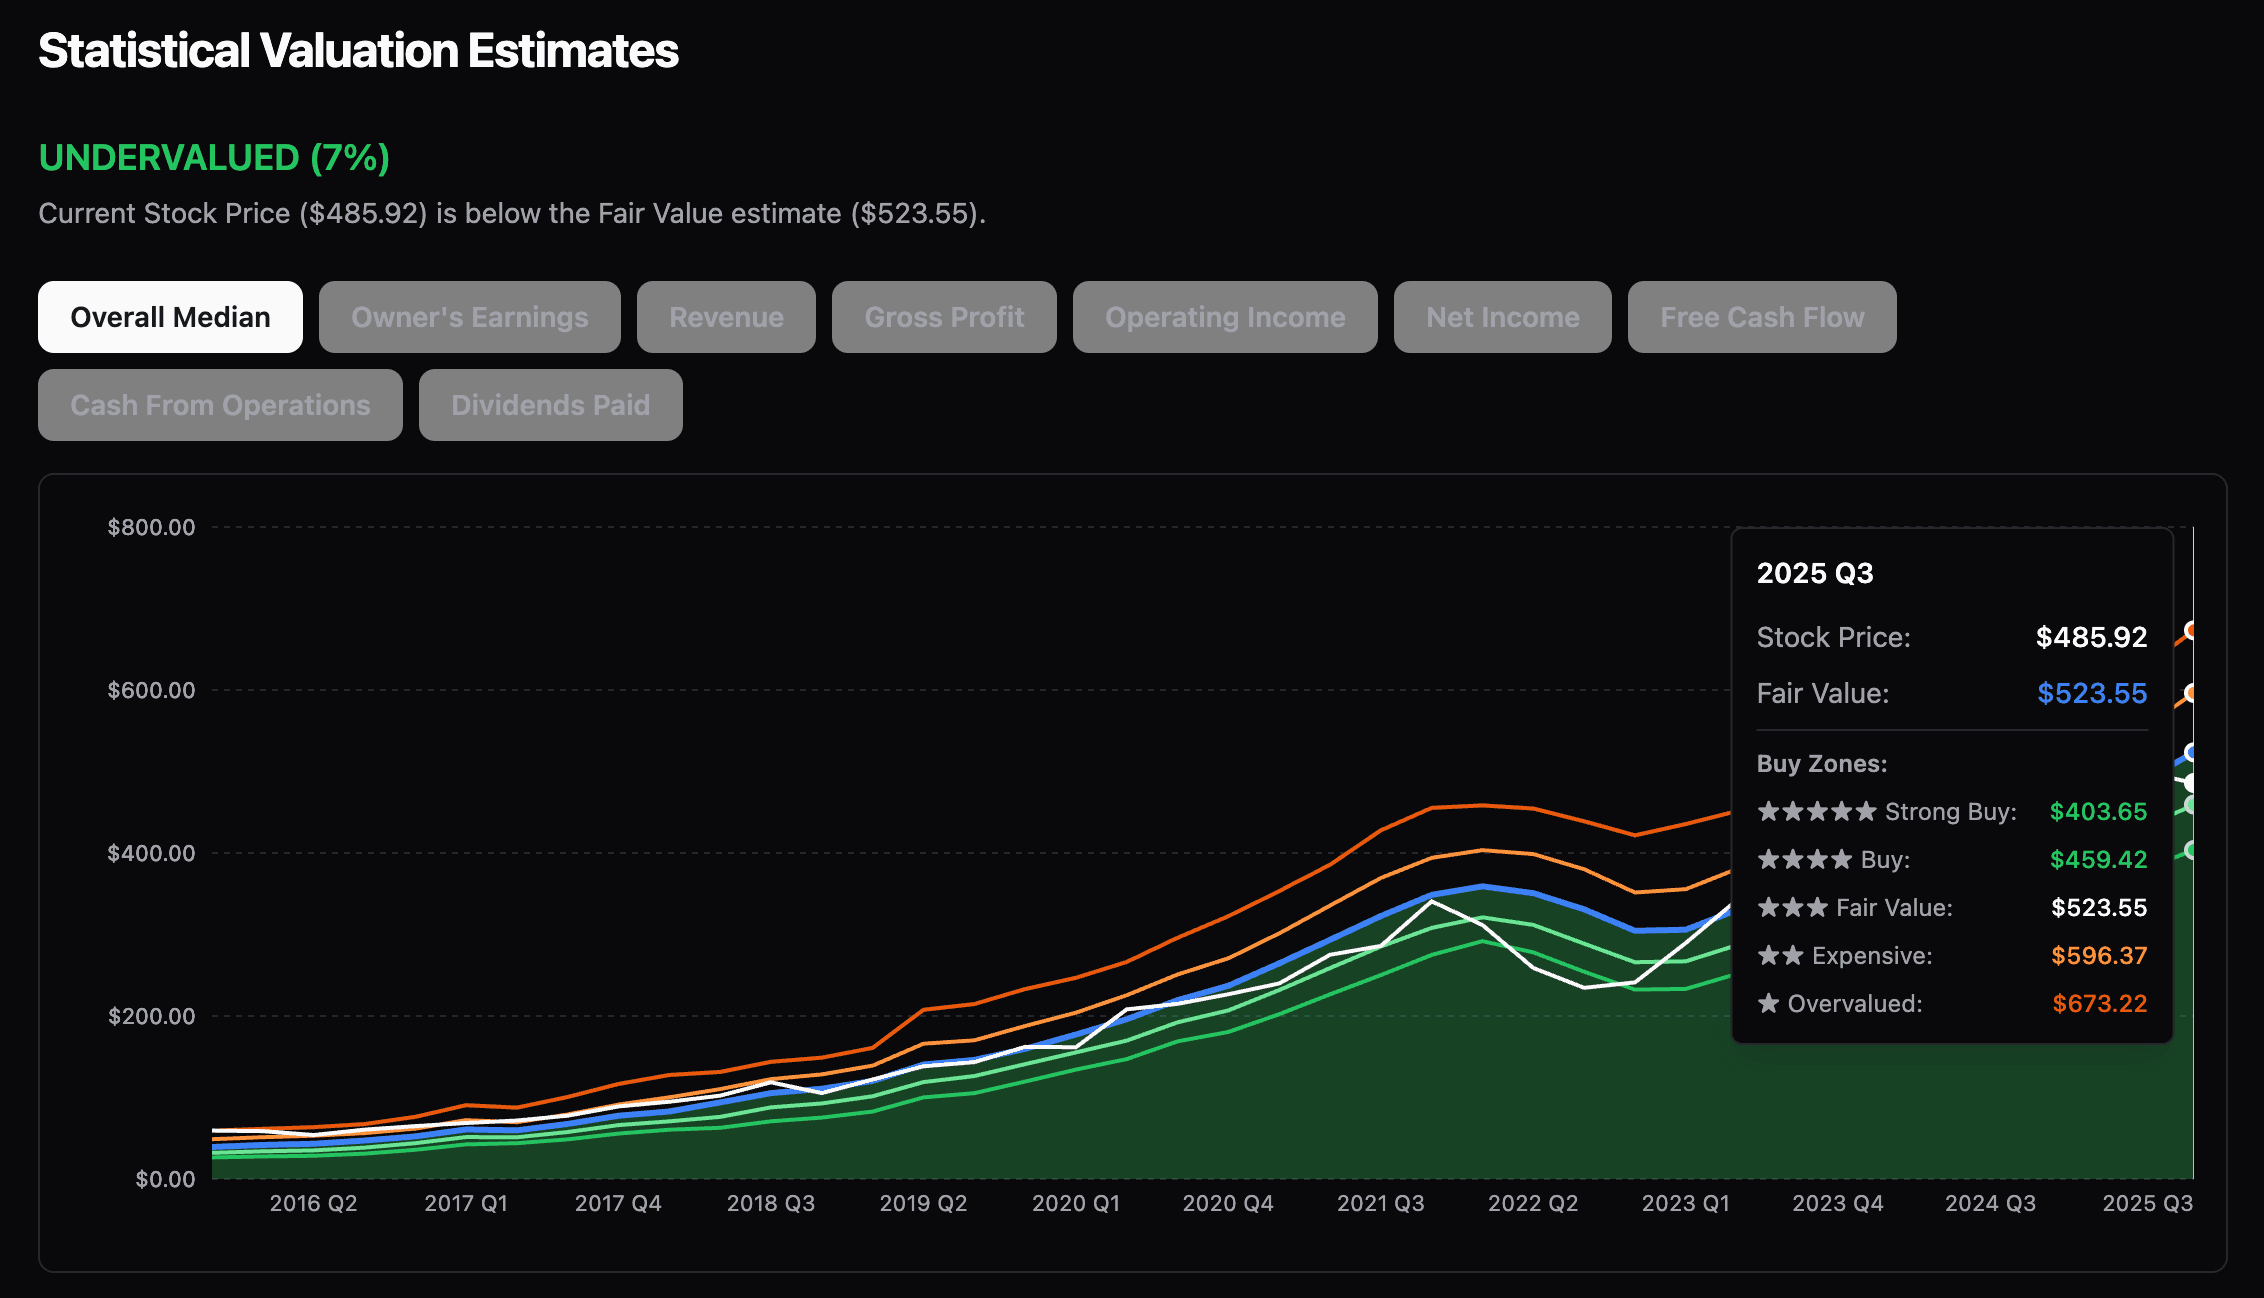Click the single-star Overvalued icon
This screenshot has width=2264, height=1298.
[x=1769, y=1003]
